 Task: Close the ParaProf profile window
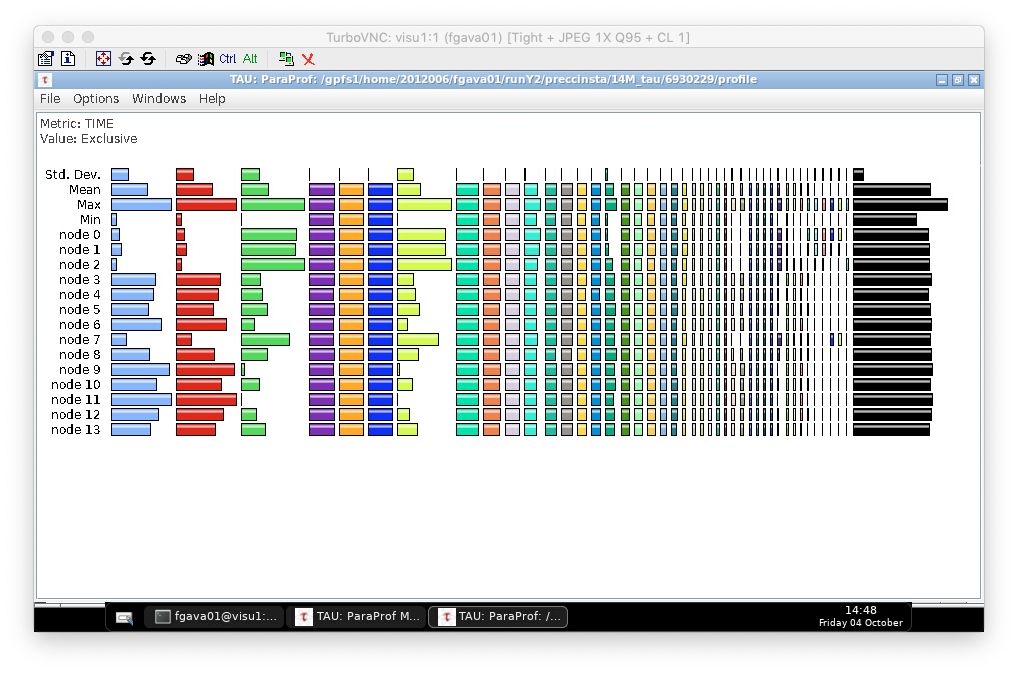(x=974, y=80)
